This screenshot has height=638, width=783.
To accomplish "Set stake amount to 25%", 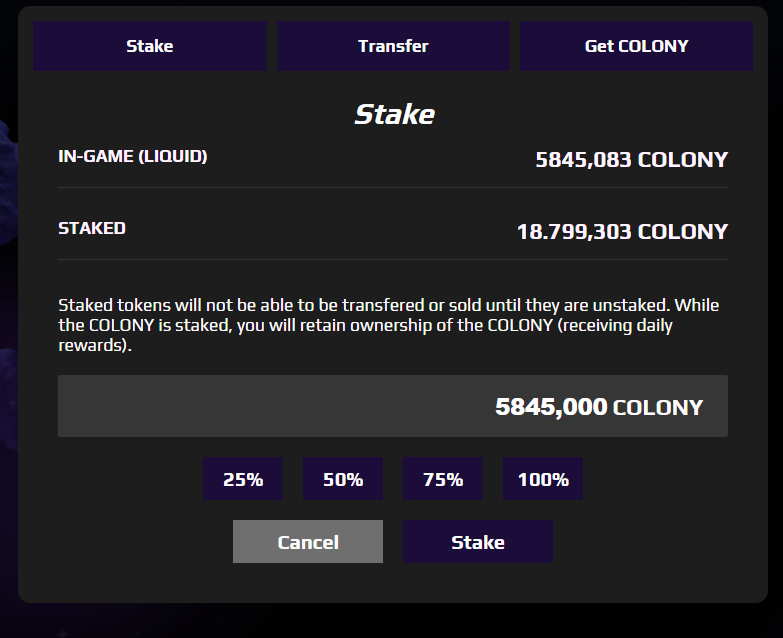I will pyautogui.click(x=243, y=479).
